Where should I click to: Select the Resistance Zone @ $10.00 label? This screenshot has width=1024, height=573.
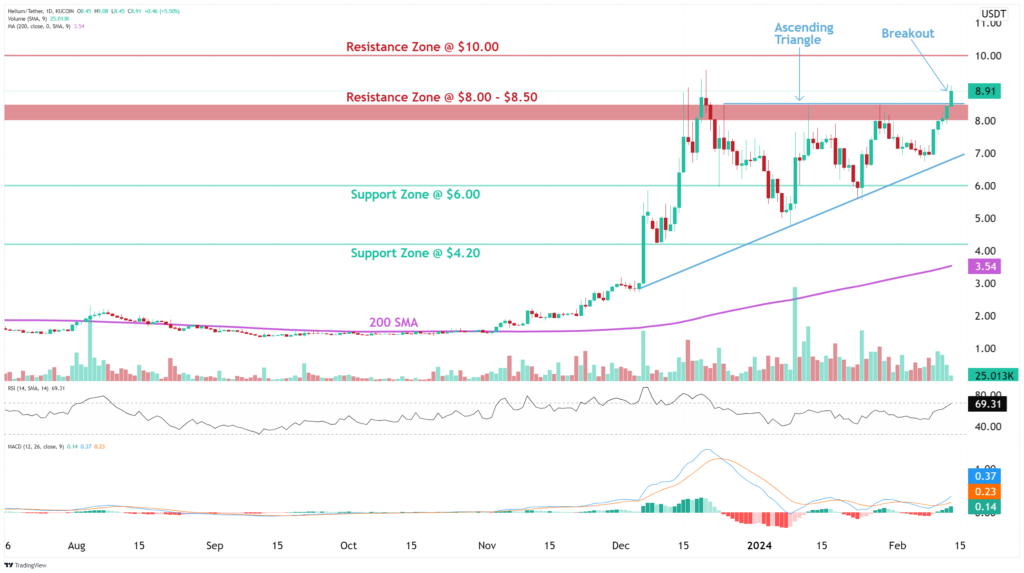click(422, 47)
